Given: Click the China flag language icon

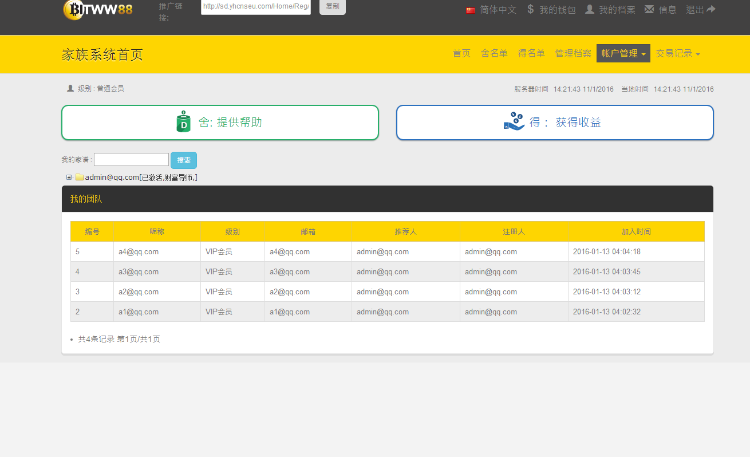Looking at the screenshot, I should pyautogui.click(x=471, y=10).
